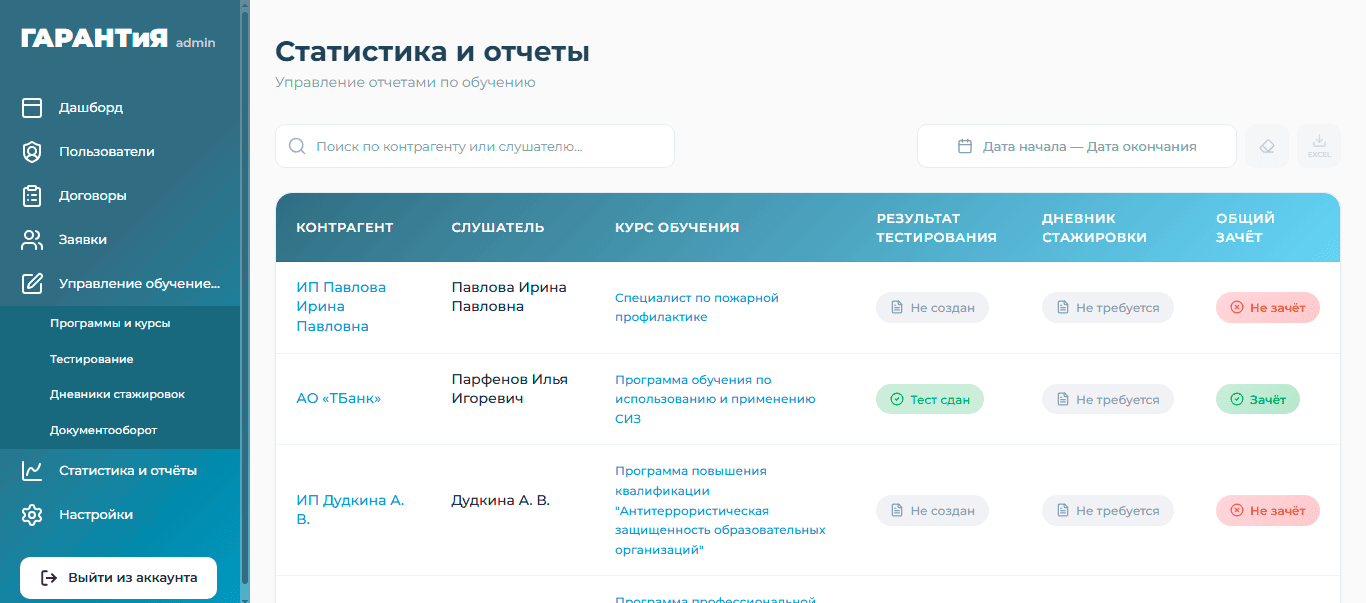This screenshot has height=603, width=1366.
Task: Click Не зачёт badge in Дудкина row
Action: (x=1268, y=510)
